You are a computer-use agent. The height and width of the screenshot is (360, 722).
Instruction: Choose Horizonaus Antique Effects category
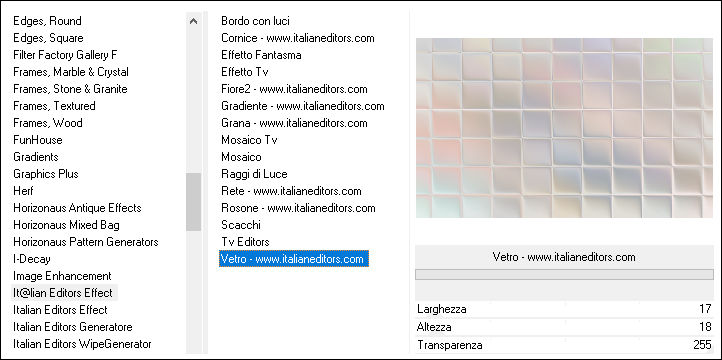point(77,208)
